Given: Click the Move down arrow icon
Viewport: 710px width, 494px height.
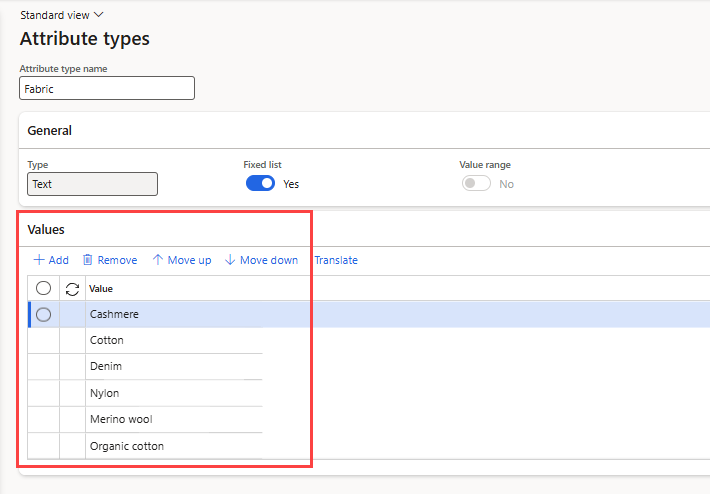Looking at the screenshot, I should click(x=230, y=260).
